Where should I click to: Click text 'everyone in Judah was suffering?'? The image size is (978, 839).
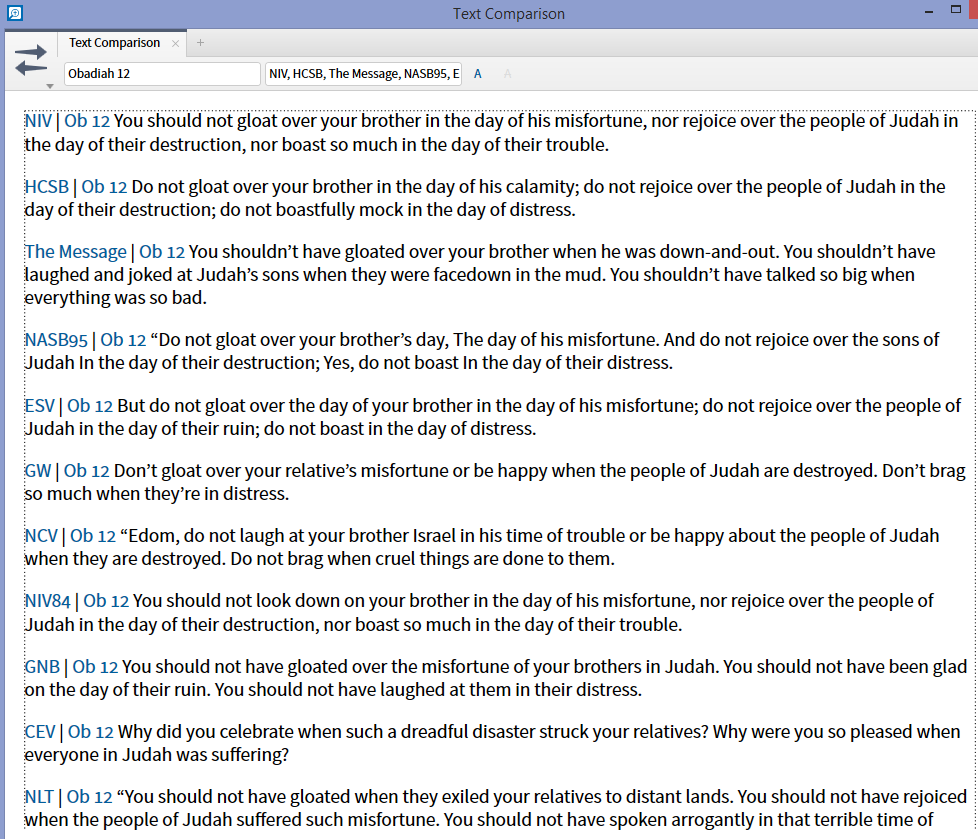[157, 755]
